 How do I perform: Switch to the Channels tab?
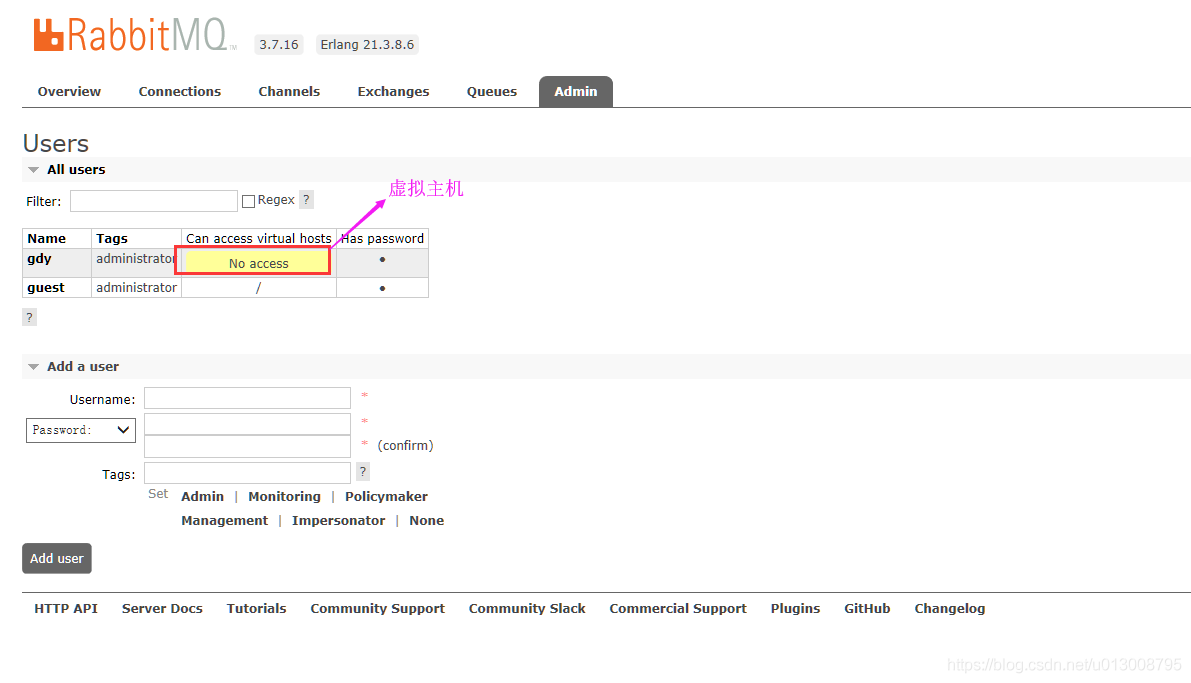point(289,91)
